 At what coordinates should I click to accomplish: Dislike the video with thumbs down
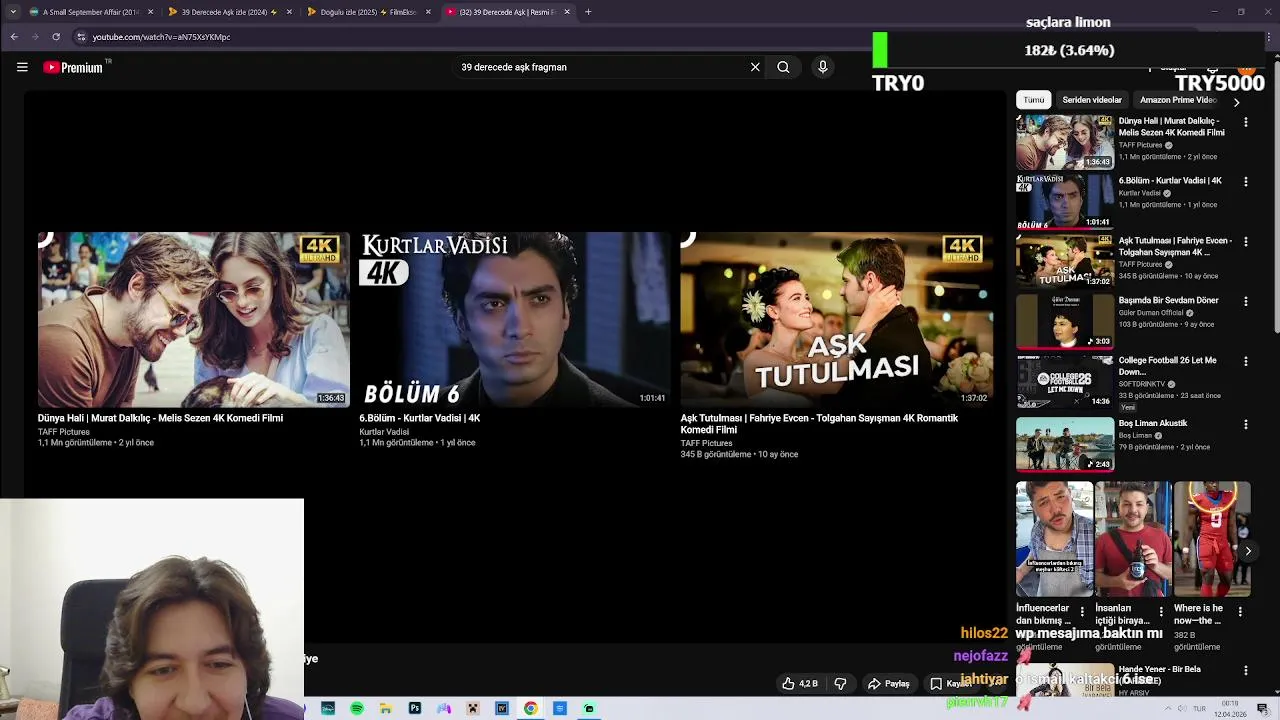tap(840, 683)
